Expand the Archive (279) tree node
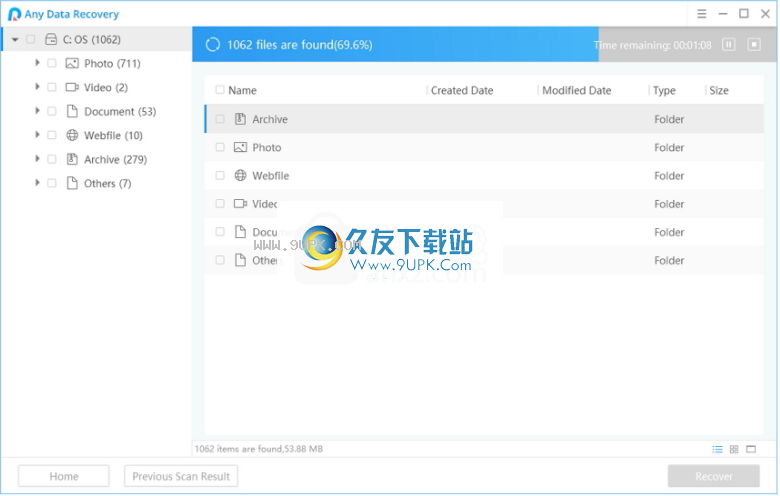The image size is (780, 496). (x=37, y=159)
